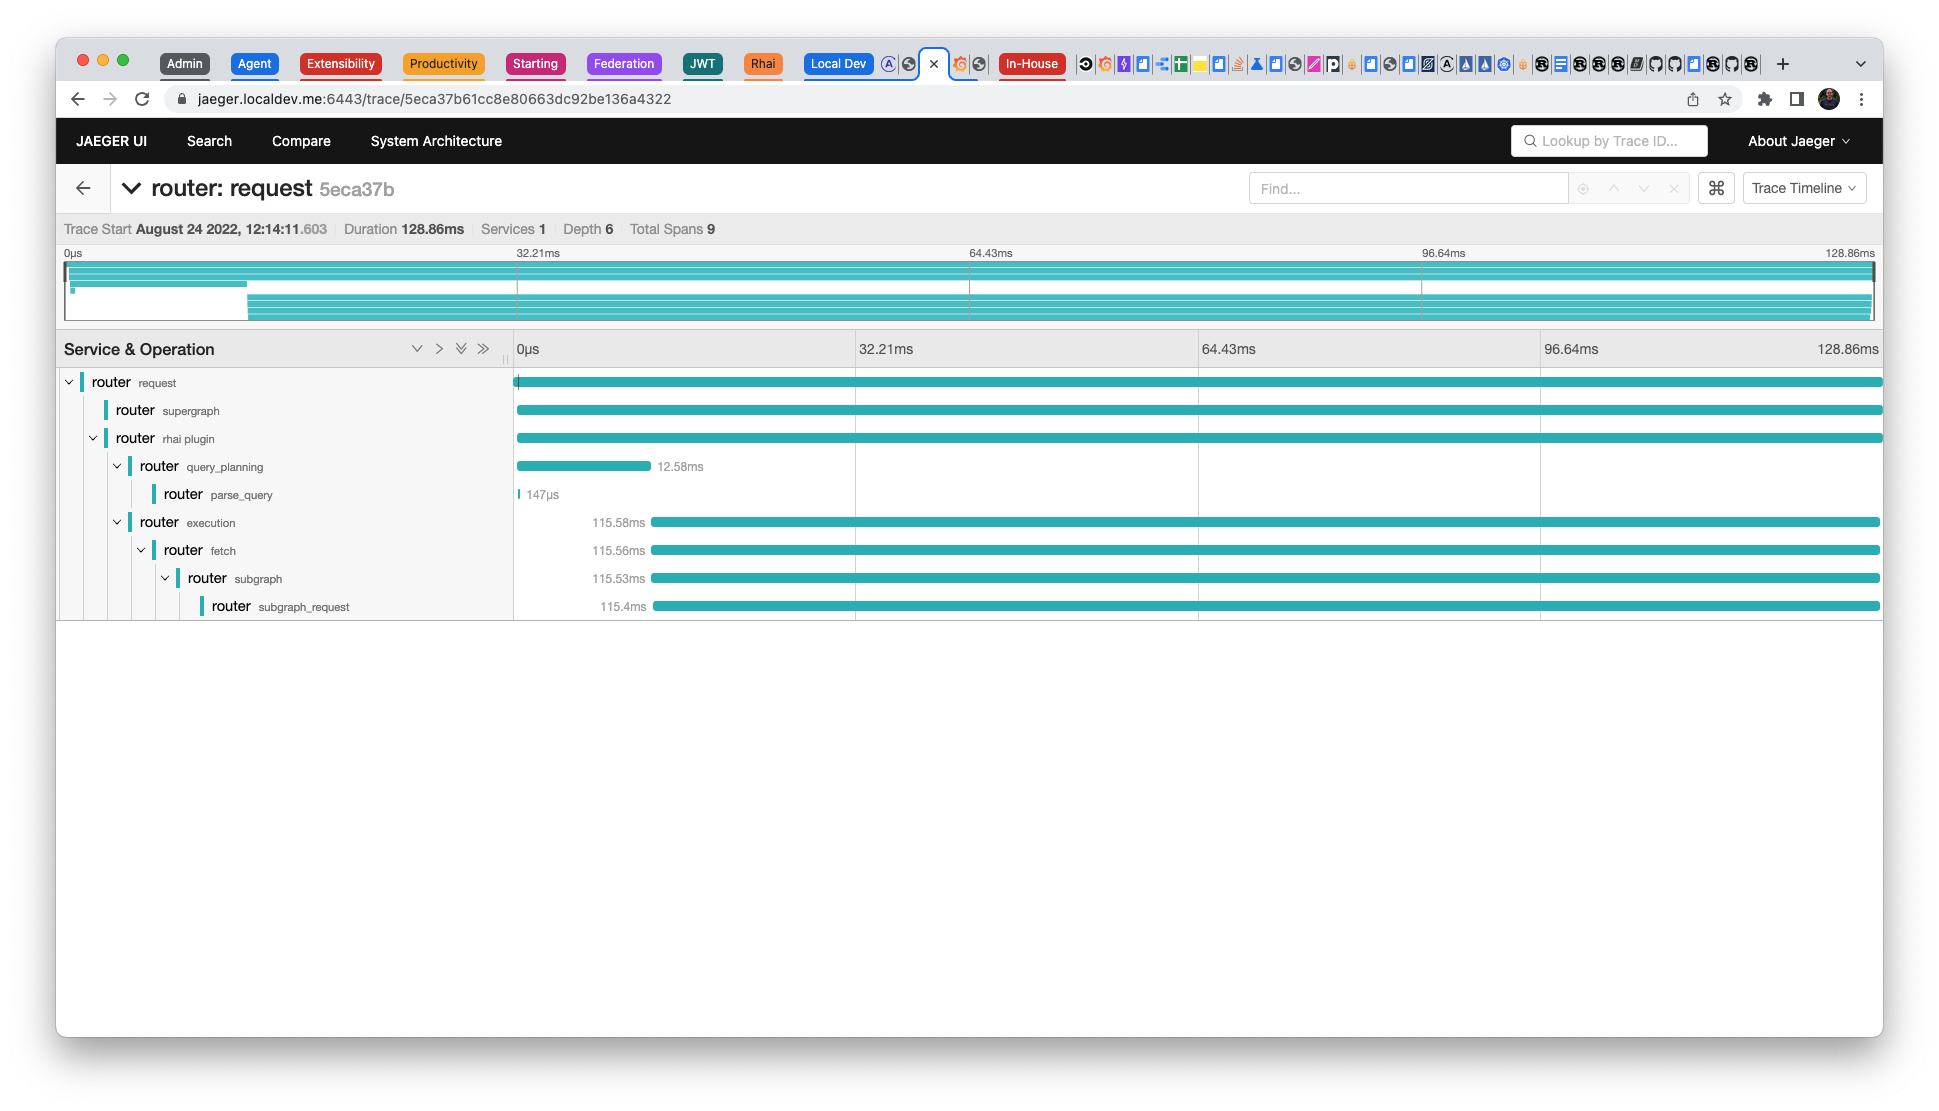Collapse the router query_planning span
1939x1111 pixels.
click(x=117, y=466)
